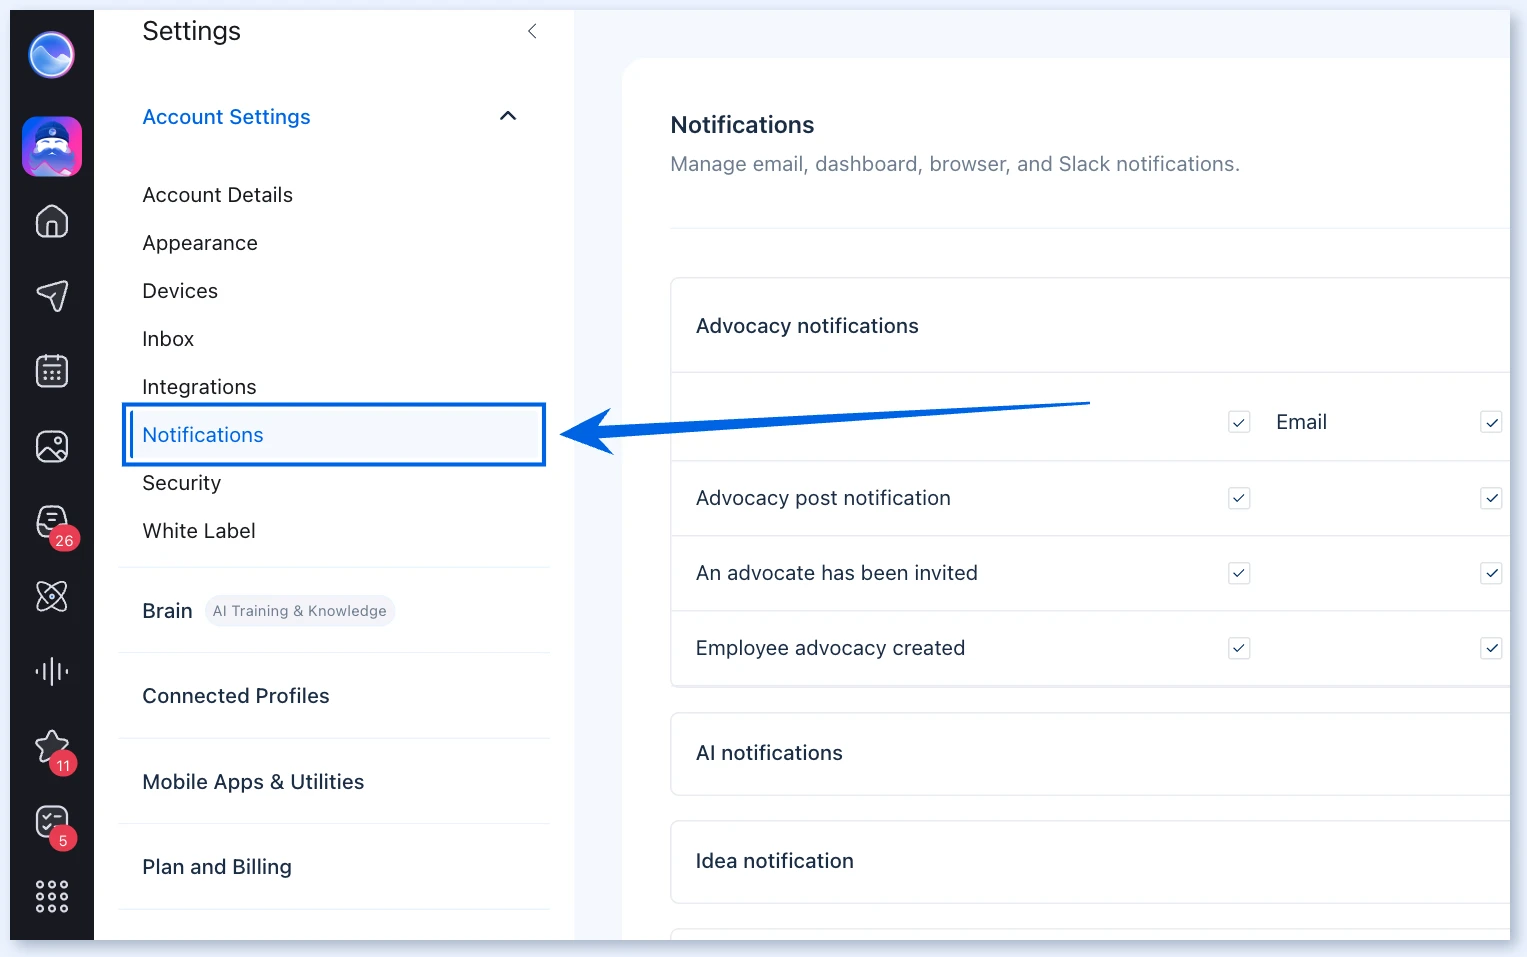Open White Label settings
The image size is (1527, 957).
[x=199, y=531]
